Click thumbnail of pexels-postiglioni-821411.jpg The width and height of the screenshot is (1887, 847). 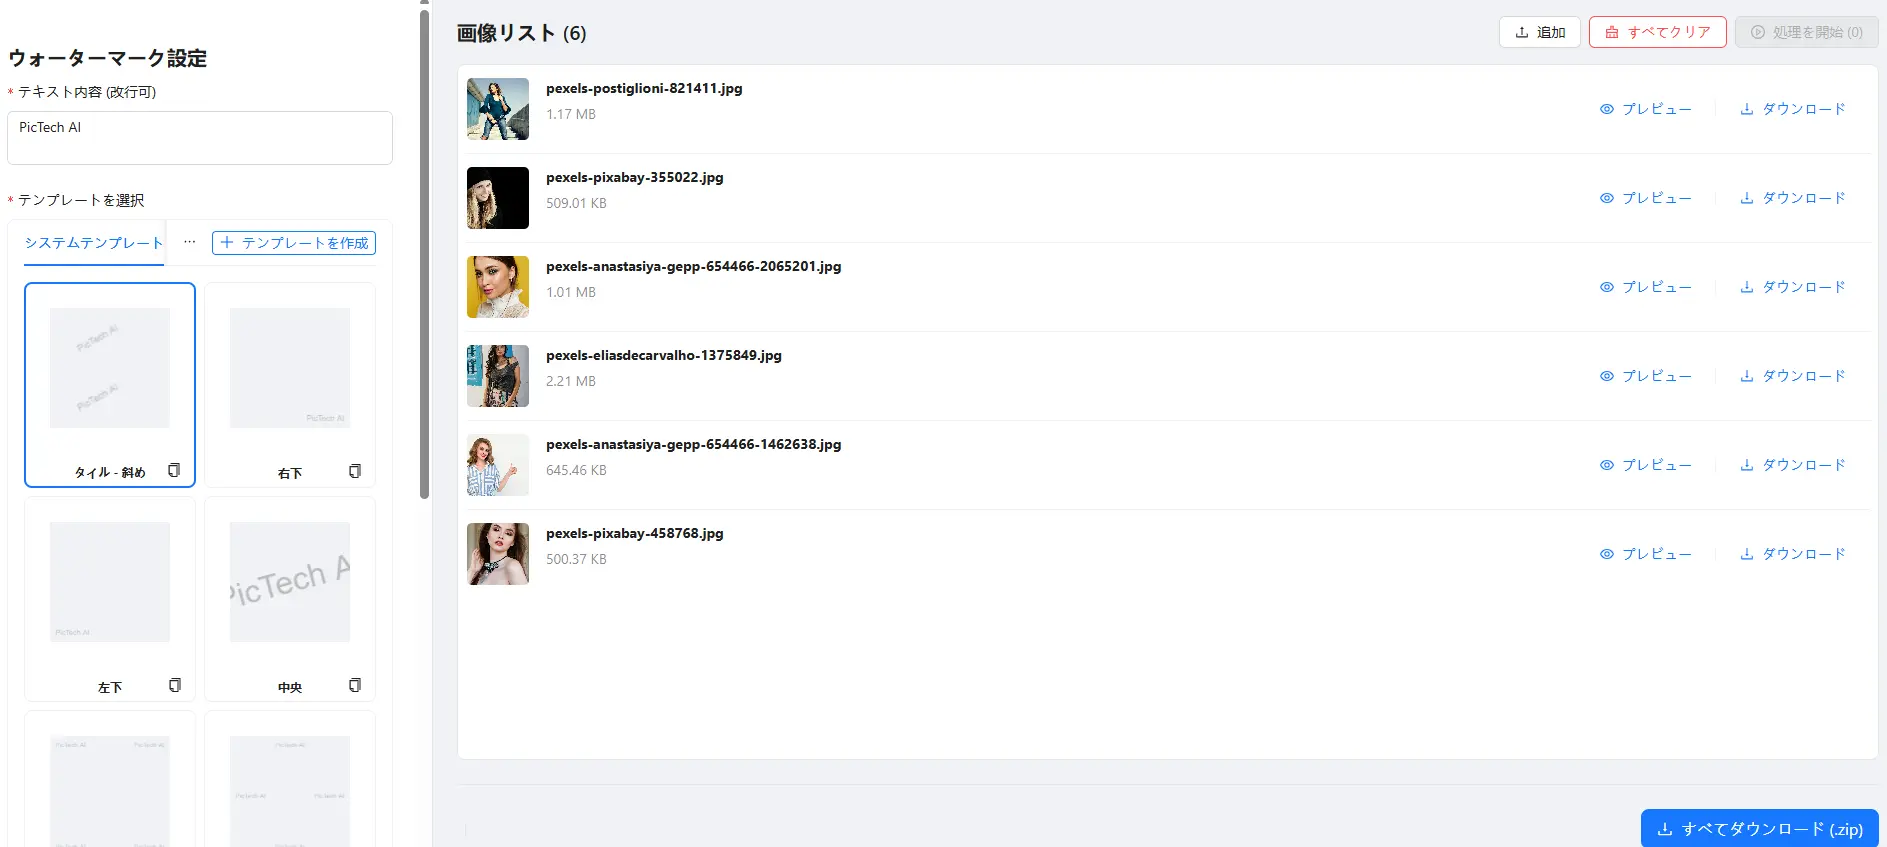click(x=498, y=109)
